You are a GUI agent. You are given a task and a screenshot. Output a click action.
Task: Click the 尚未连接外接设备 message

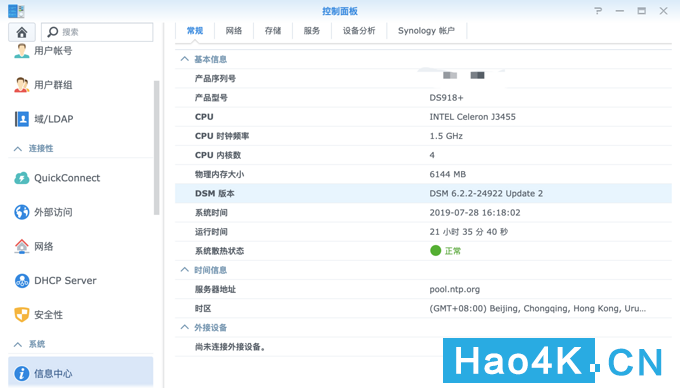(x=230, y=347)
